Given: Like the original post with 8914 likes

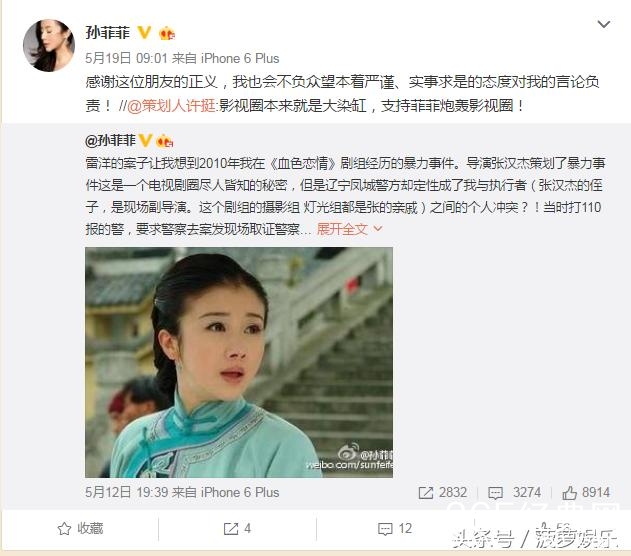Looking at the screenshot, I should (x=569, y=492).
